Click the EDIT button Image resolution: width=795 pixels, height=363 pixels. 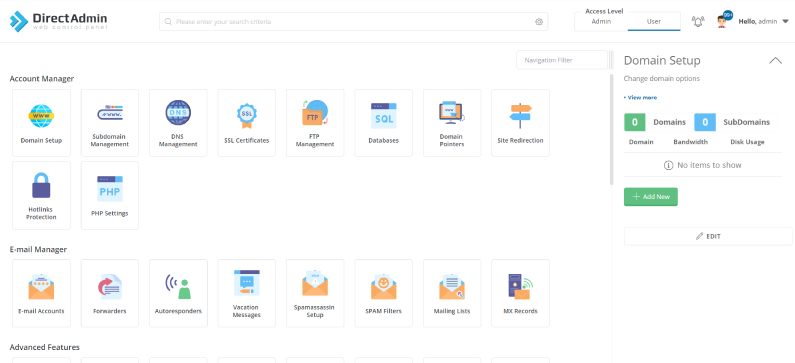708,236
